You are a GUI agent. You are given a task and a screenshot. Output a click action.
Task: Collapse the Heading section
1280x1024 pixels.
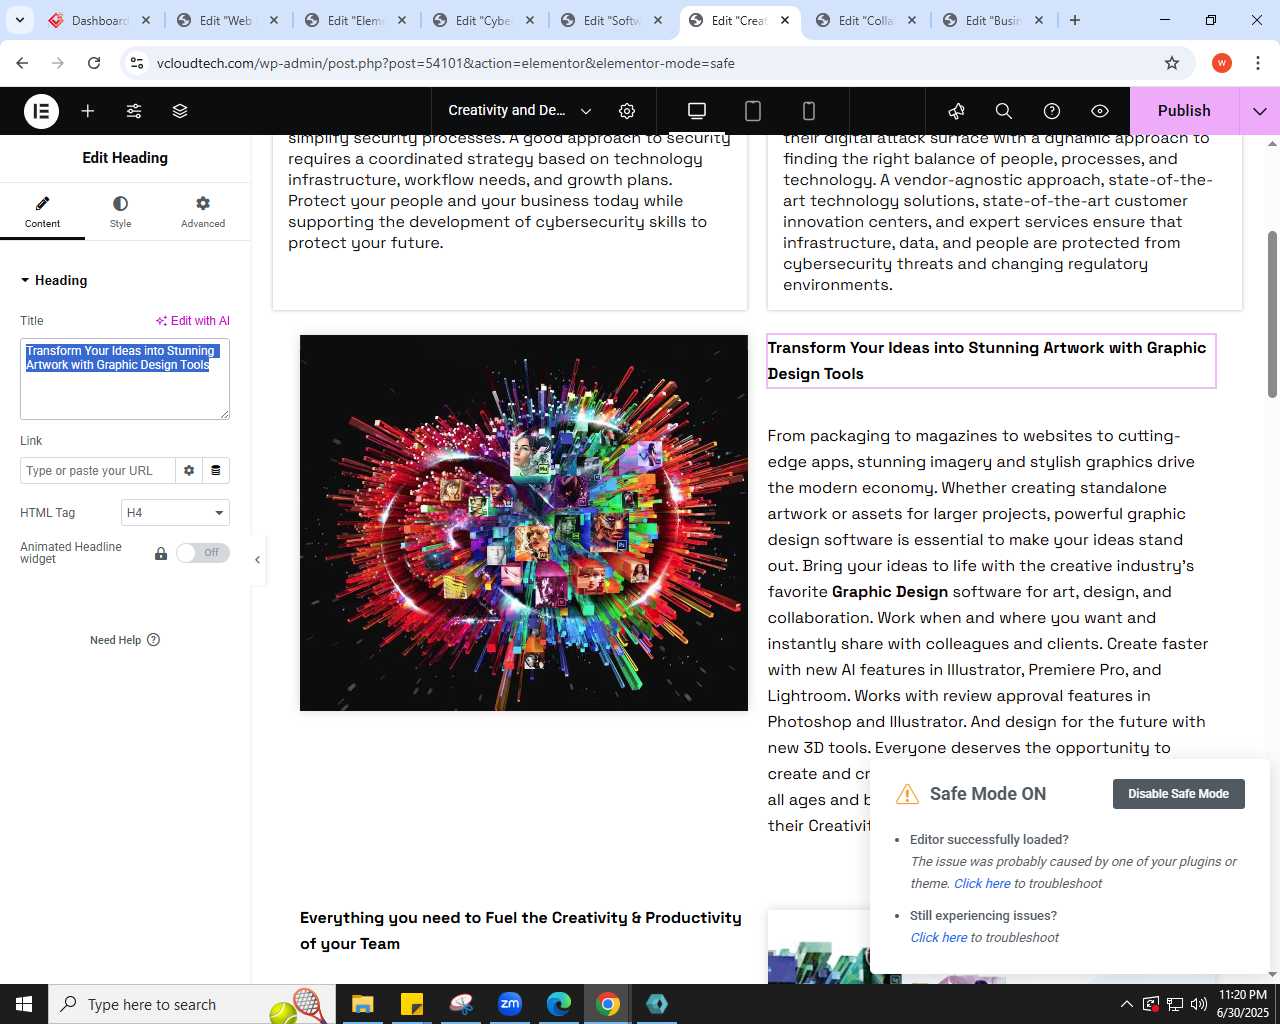(54, 281)
